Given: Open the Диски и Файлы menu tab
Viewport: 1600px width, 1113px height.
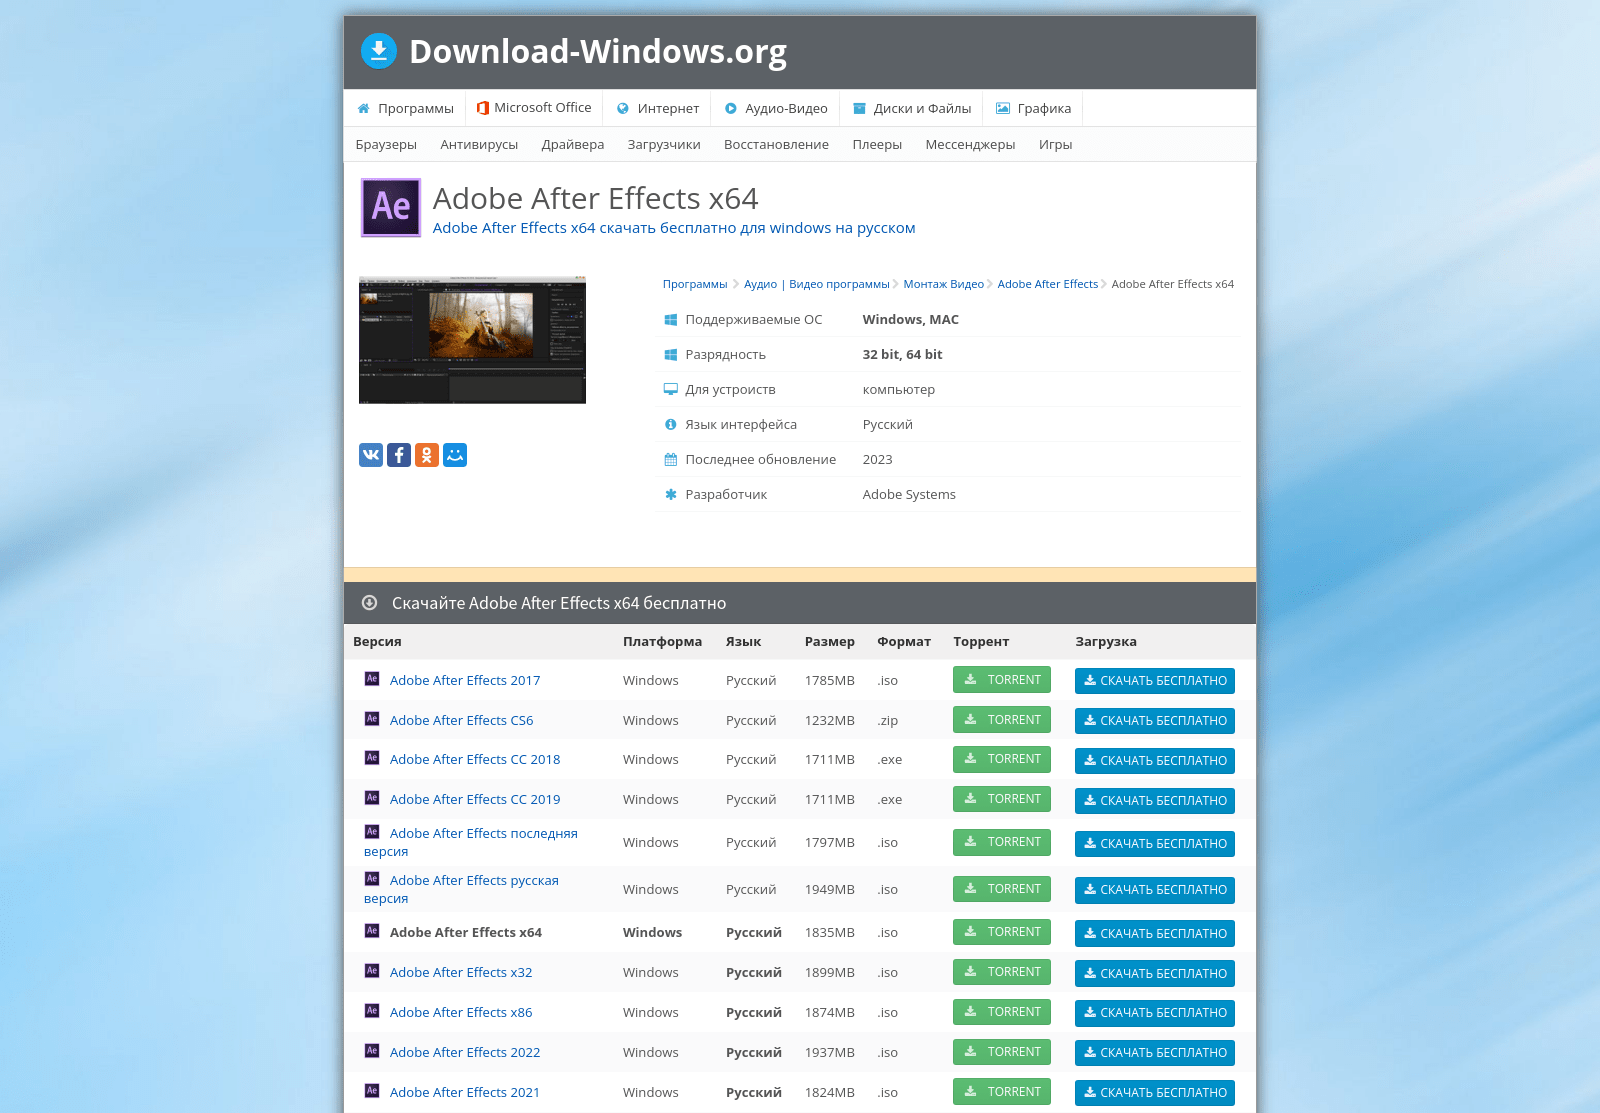Looking at the screenshot, I should click(x=911, y=108).
